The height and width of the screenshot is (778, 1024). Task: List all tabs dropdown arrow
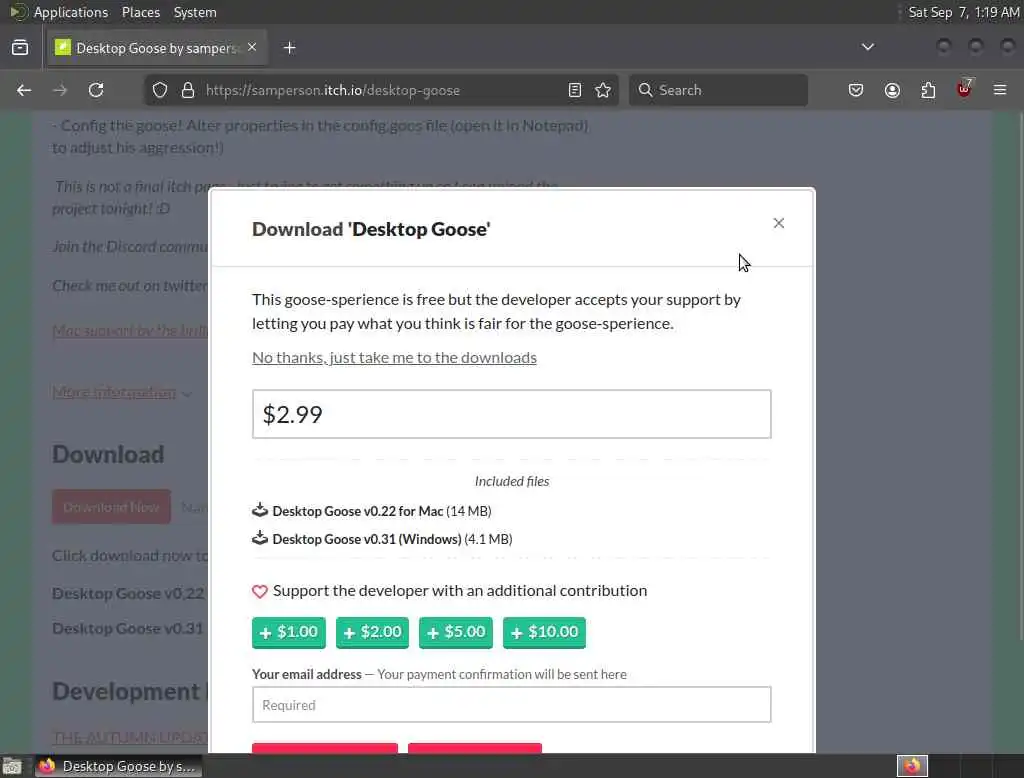point(867,47)
